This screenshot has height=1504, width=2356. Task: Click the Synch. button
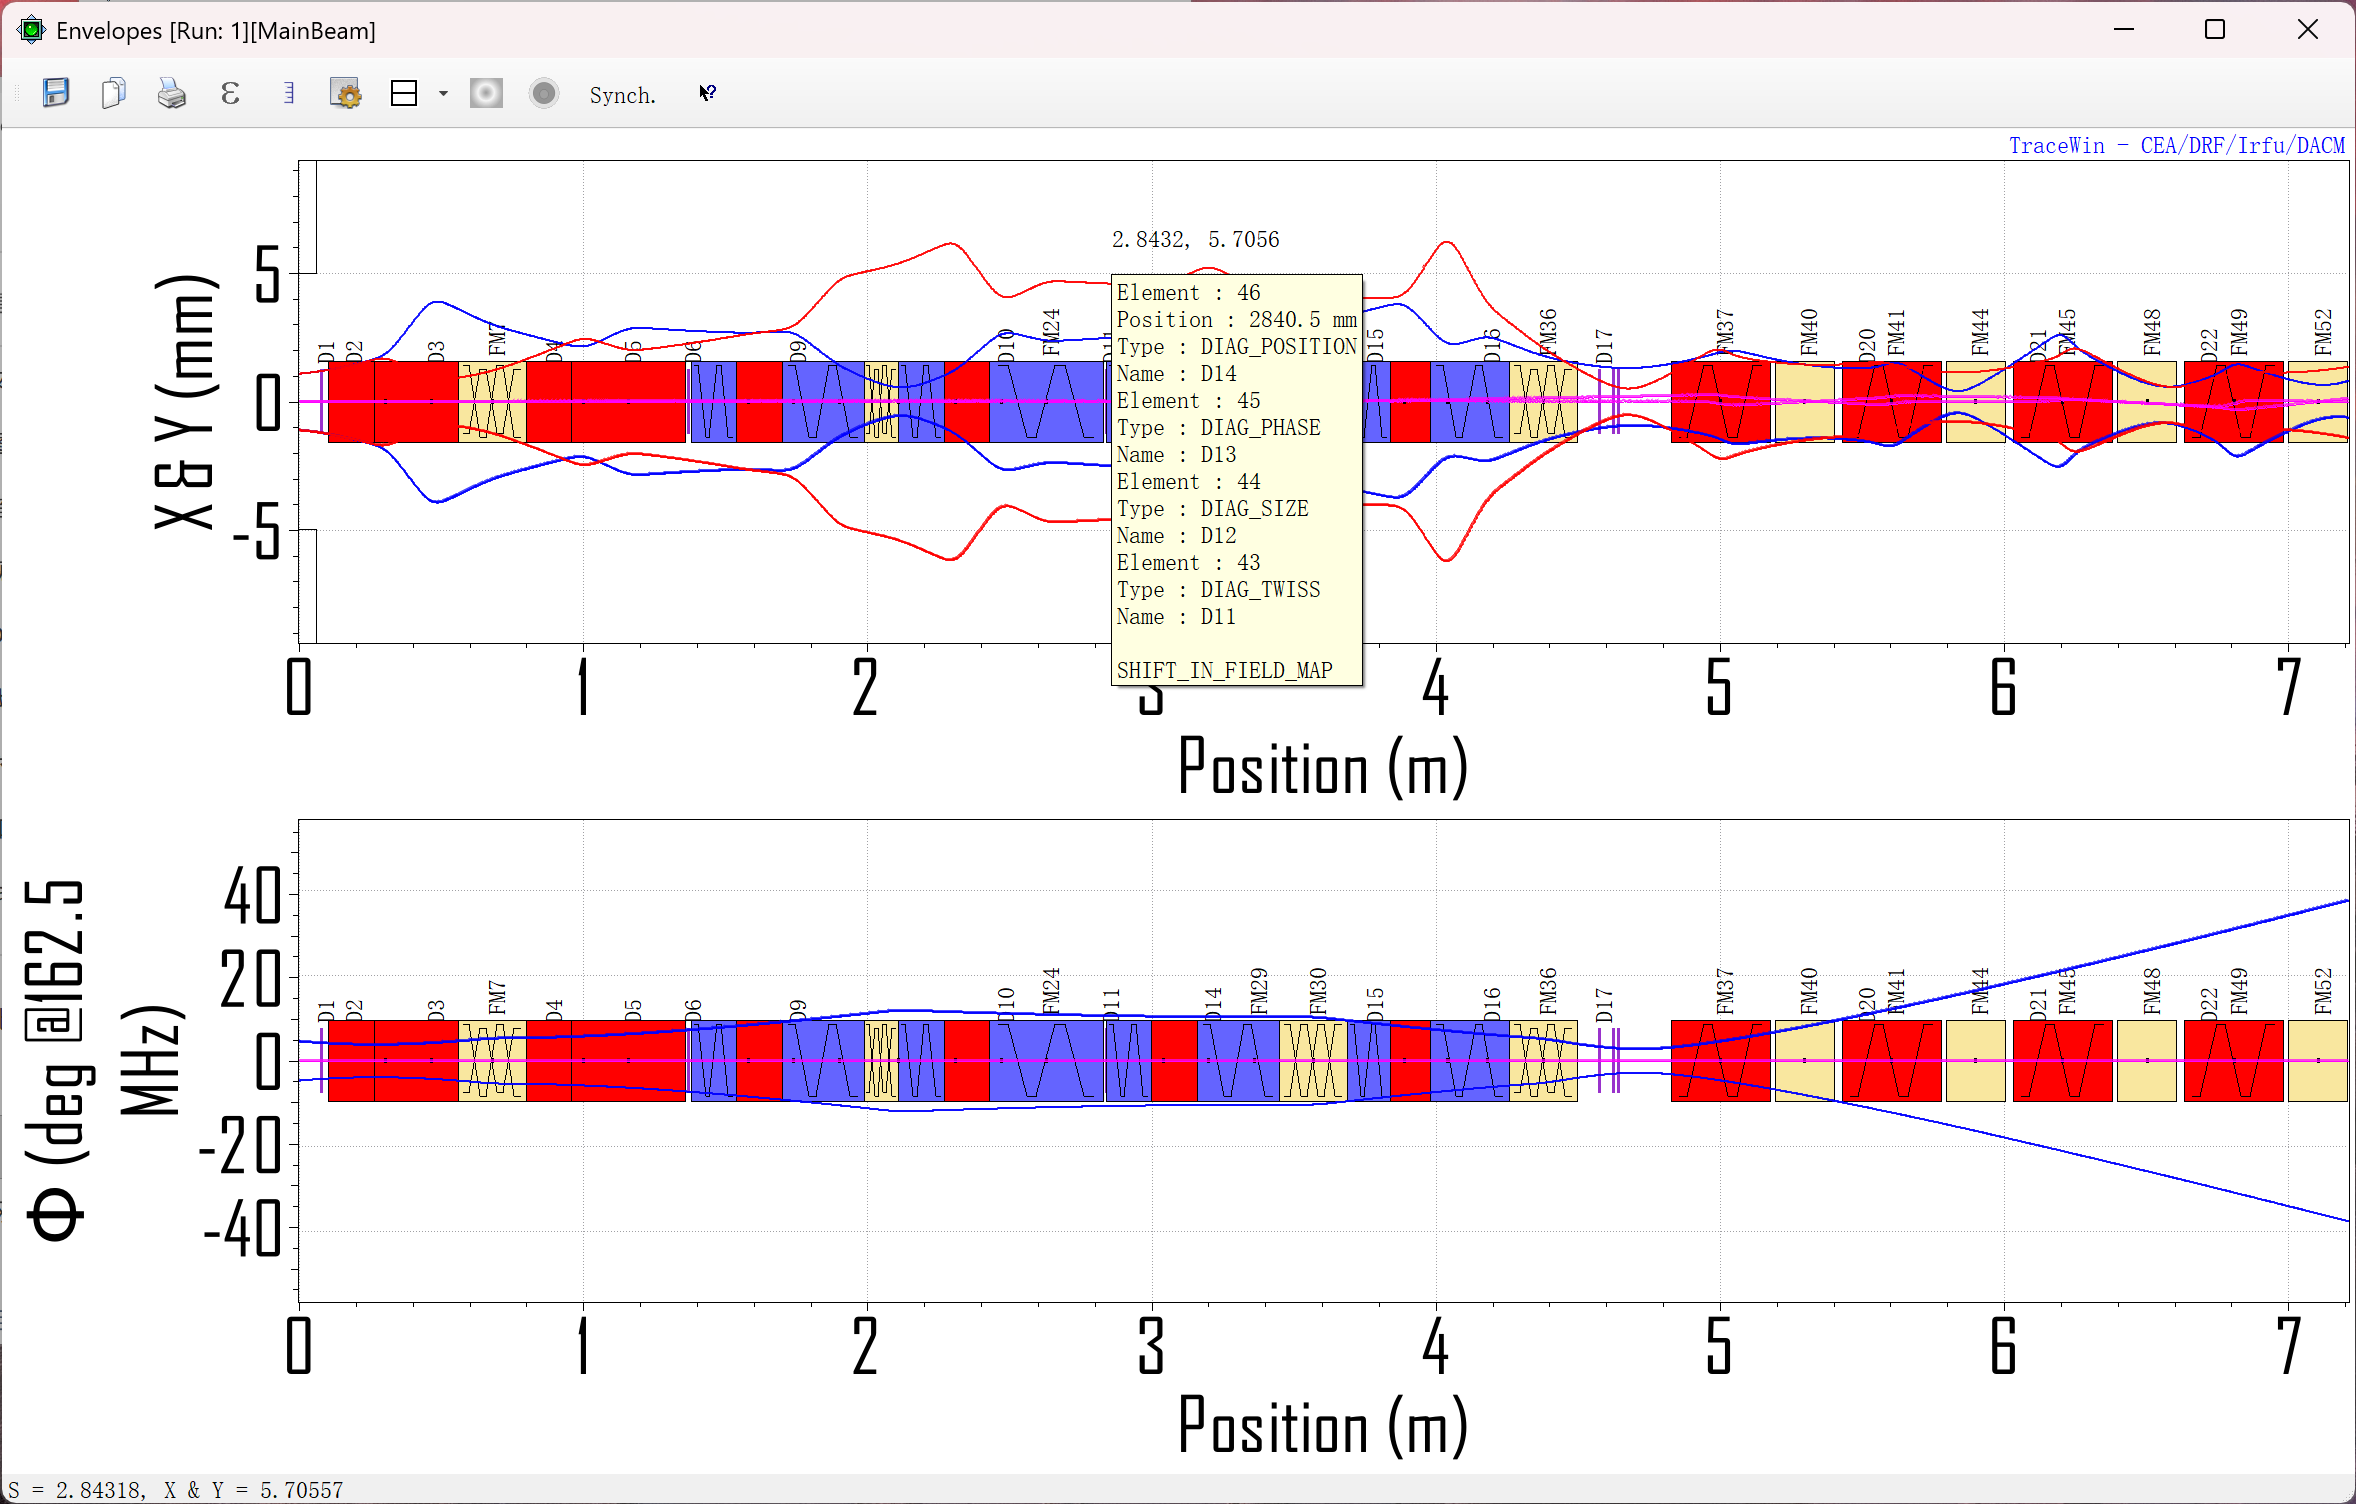pyautogui.click(x=622, y=95)
